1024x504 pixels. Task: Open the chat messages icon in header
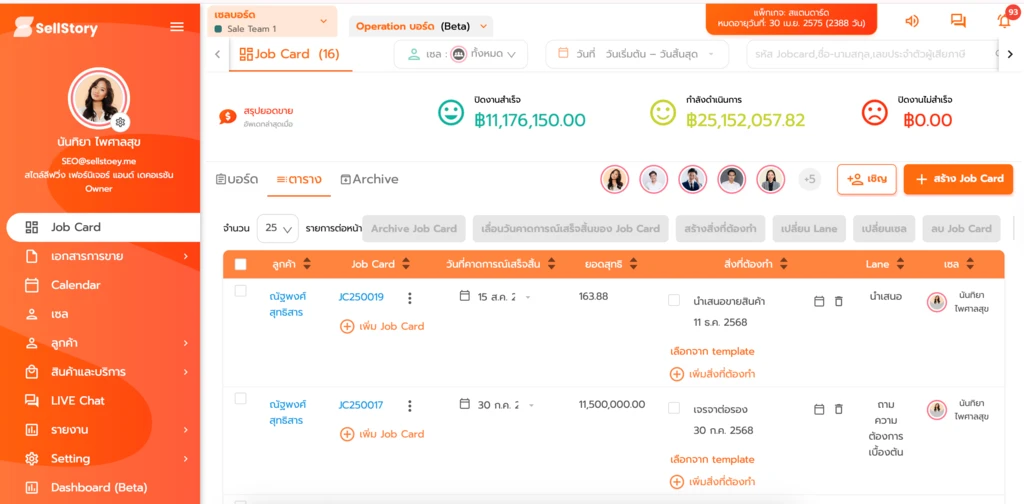958,21
